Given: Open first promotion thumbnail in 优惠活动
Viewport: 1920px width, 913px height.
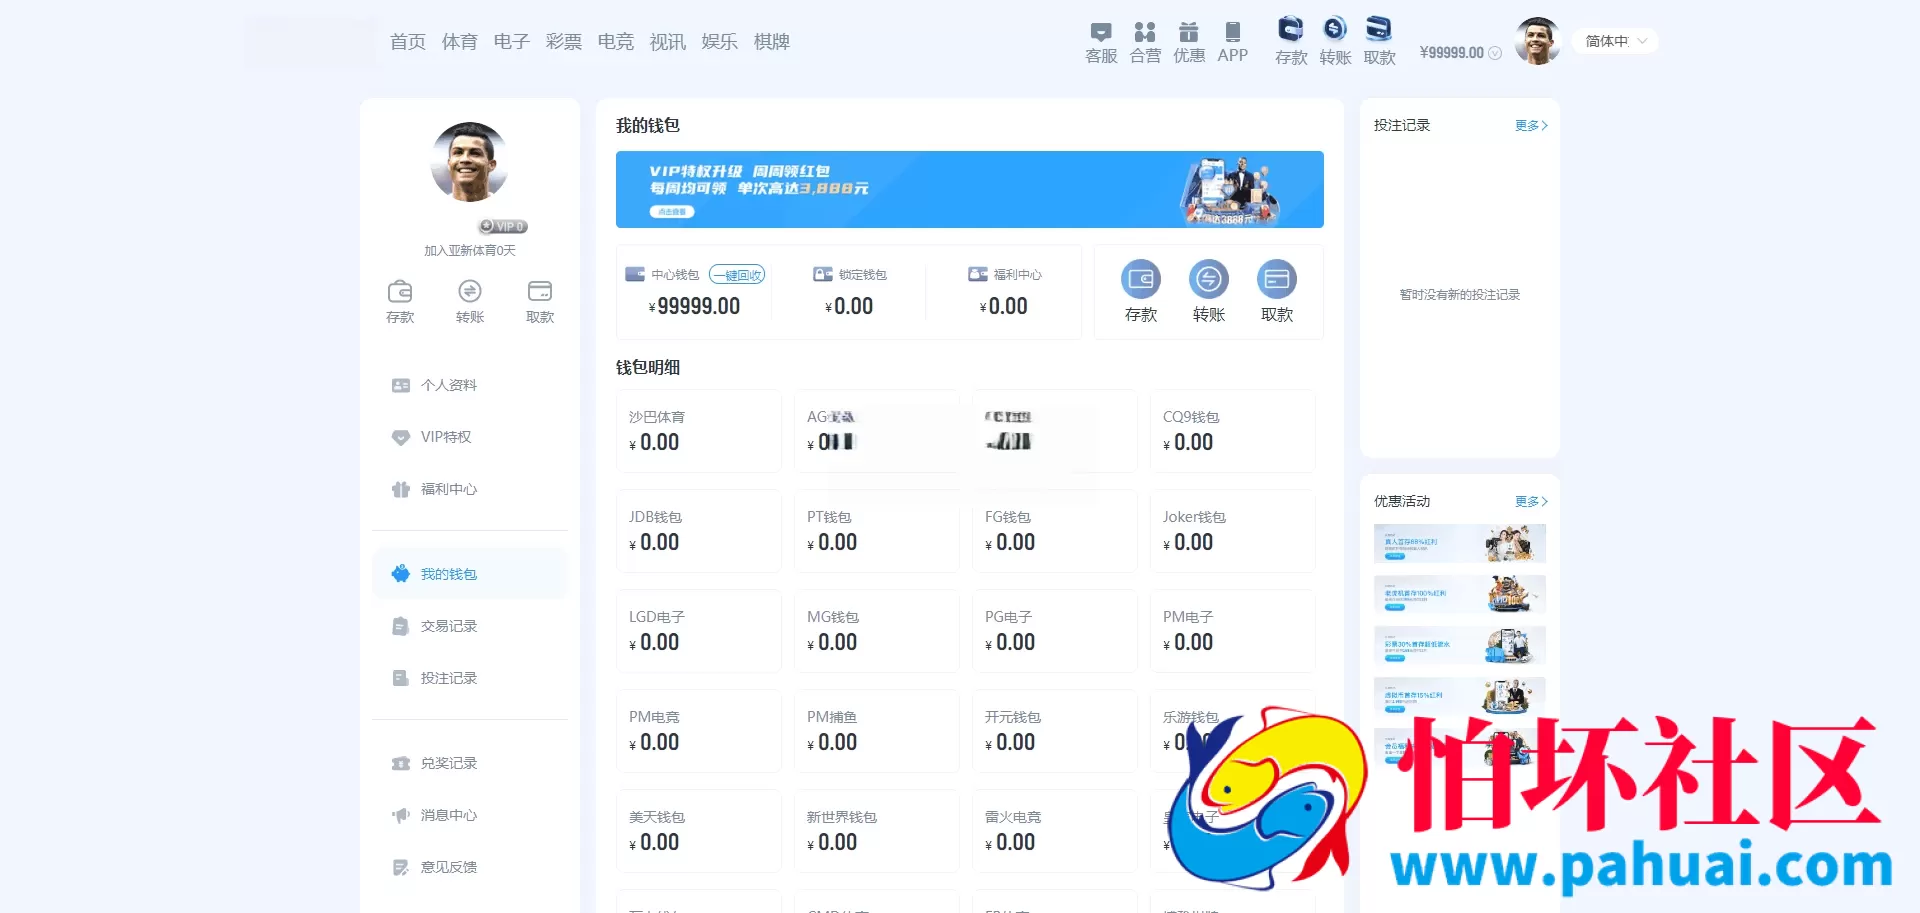Looking at the screenshot, I should tap(1460, 543).
